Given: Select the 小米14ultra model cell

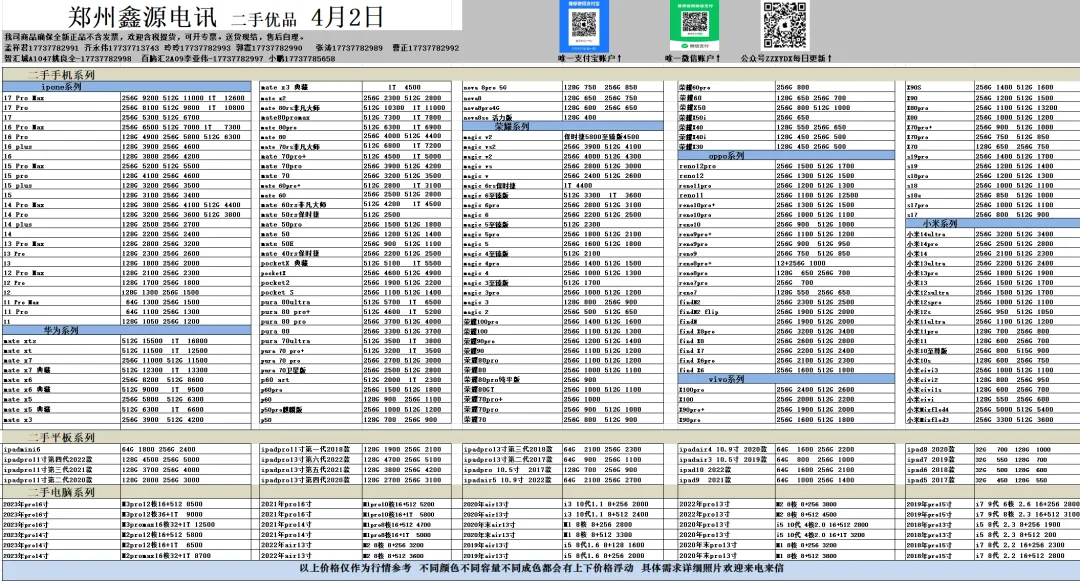Looking at the screenshot, I should coord(940,234).
